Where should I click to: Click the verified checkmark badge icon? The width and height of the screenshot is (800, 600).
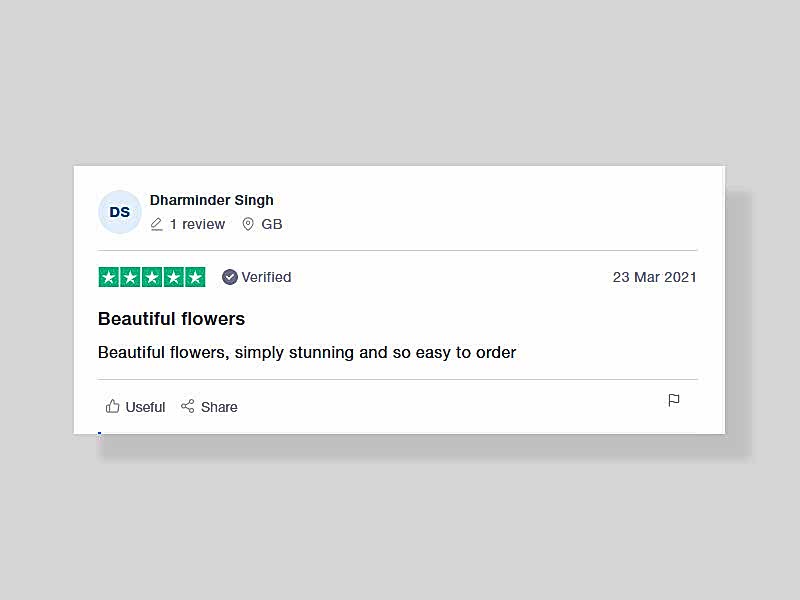[230, 277]
